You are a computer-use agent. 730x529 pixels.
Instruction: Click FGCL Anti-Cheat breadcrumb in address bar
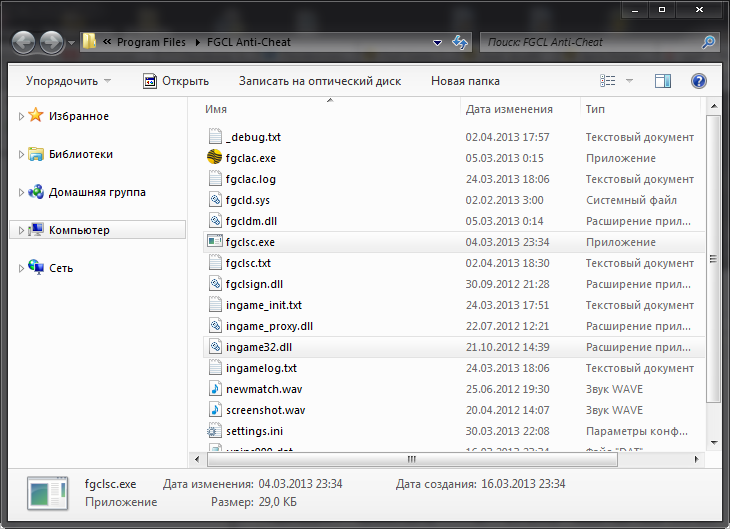[x=249, y=42]
